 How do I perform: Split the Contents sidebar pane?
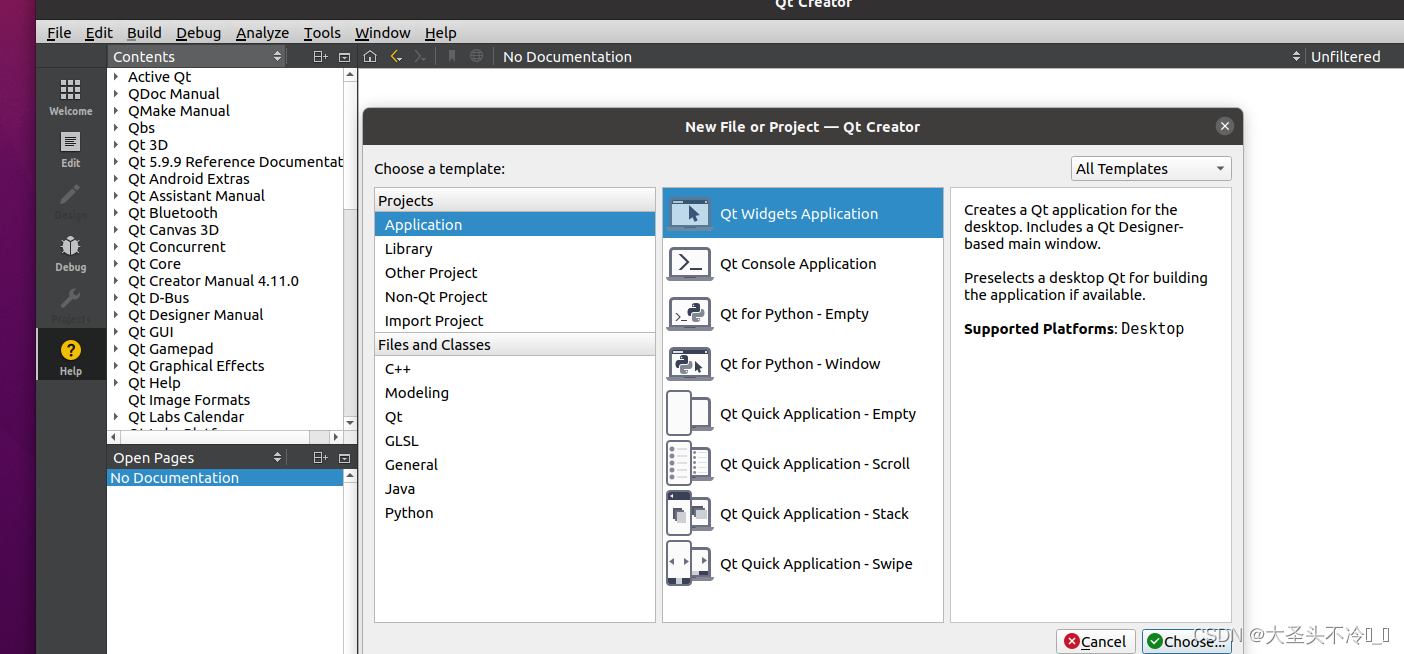320,57
